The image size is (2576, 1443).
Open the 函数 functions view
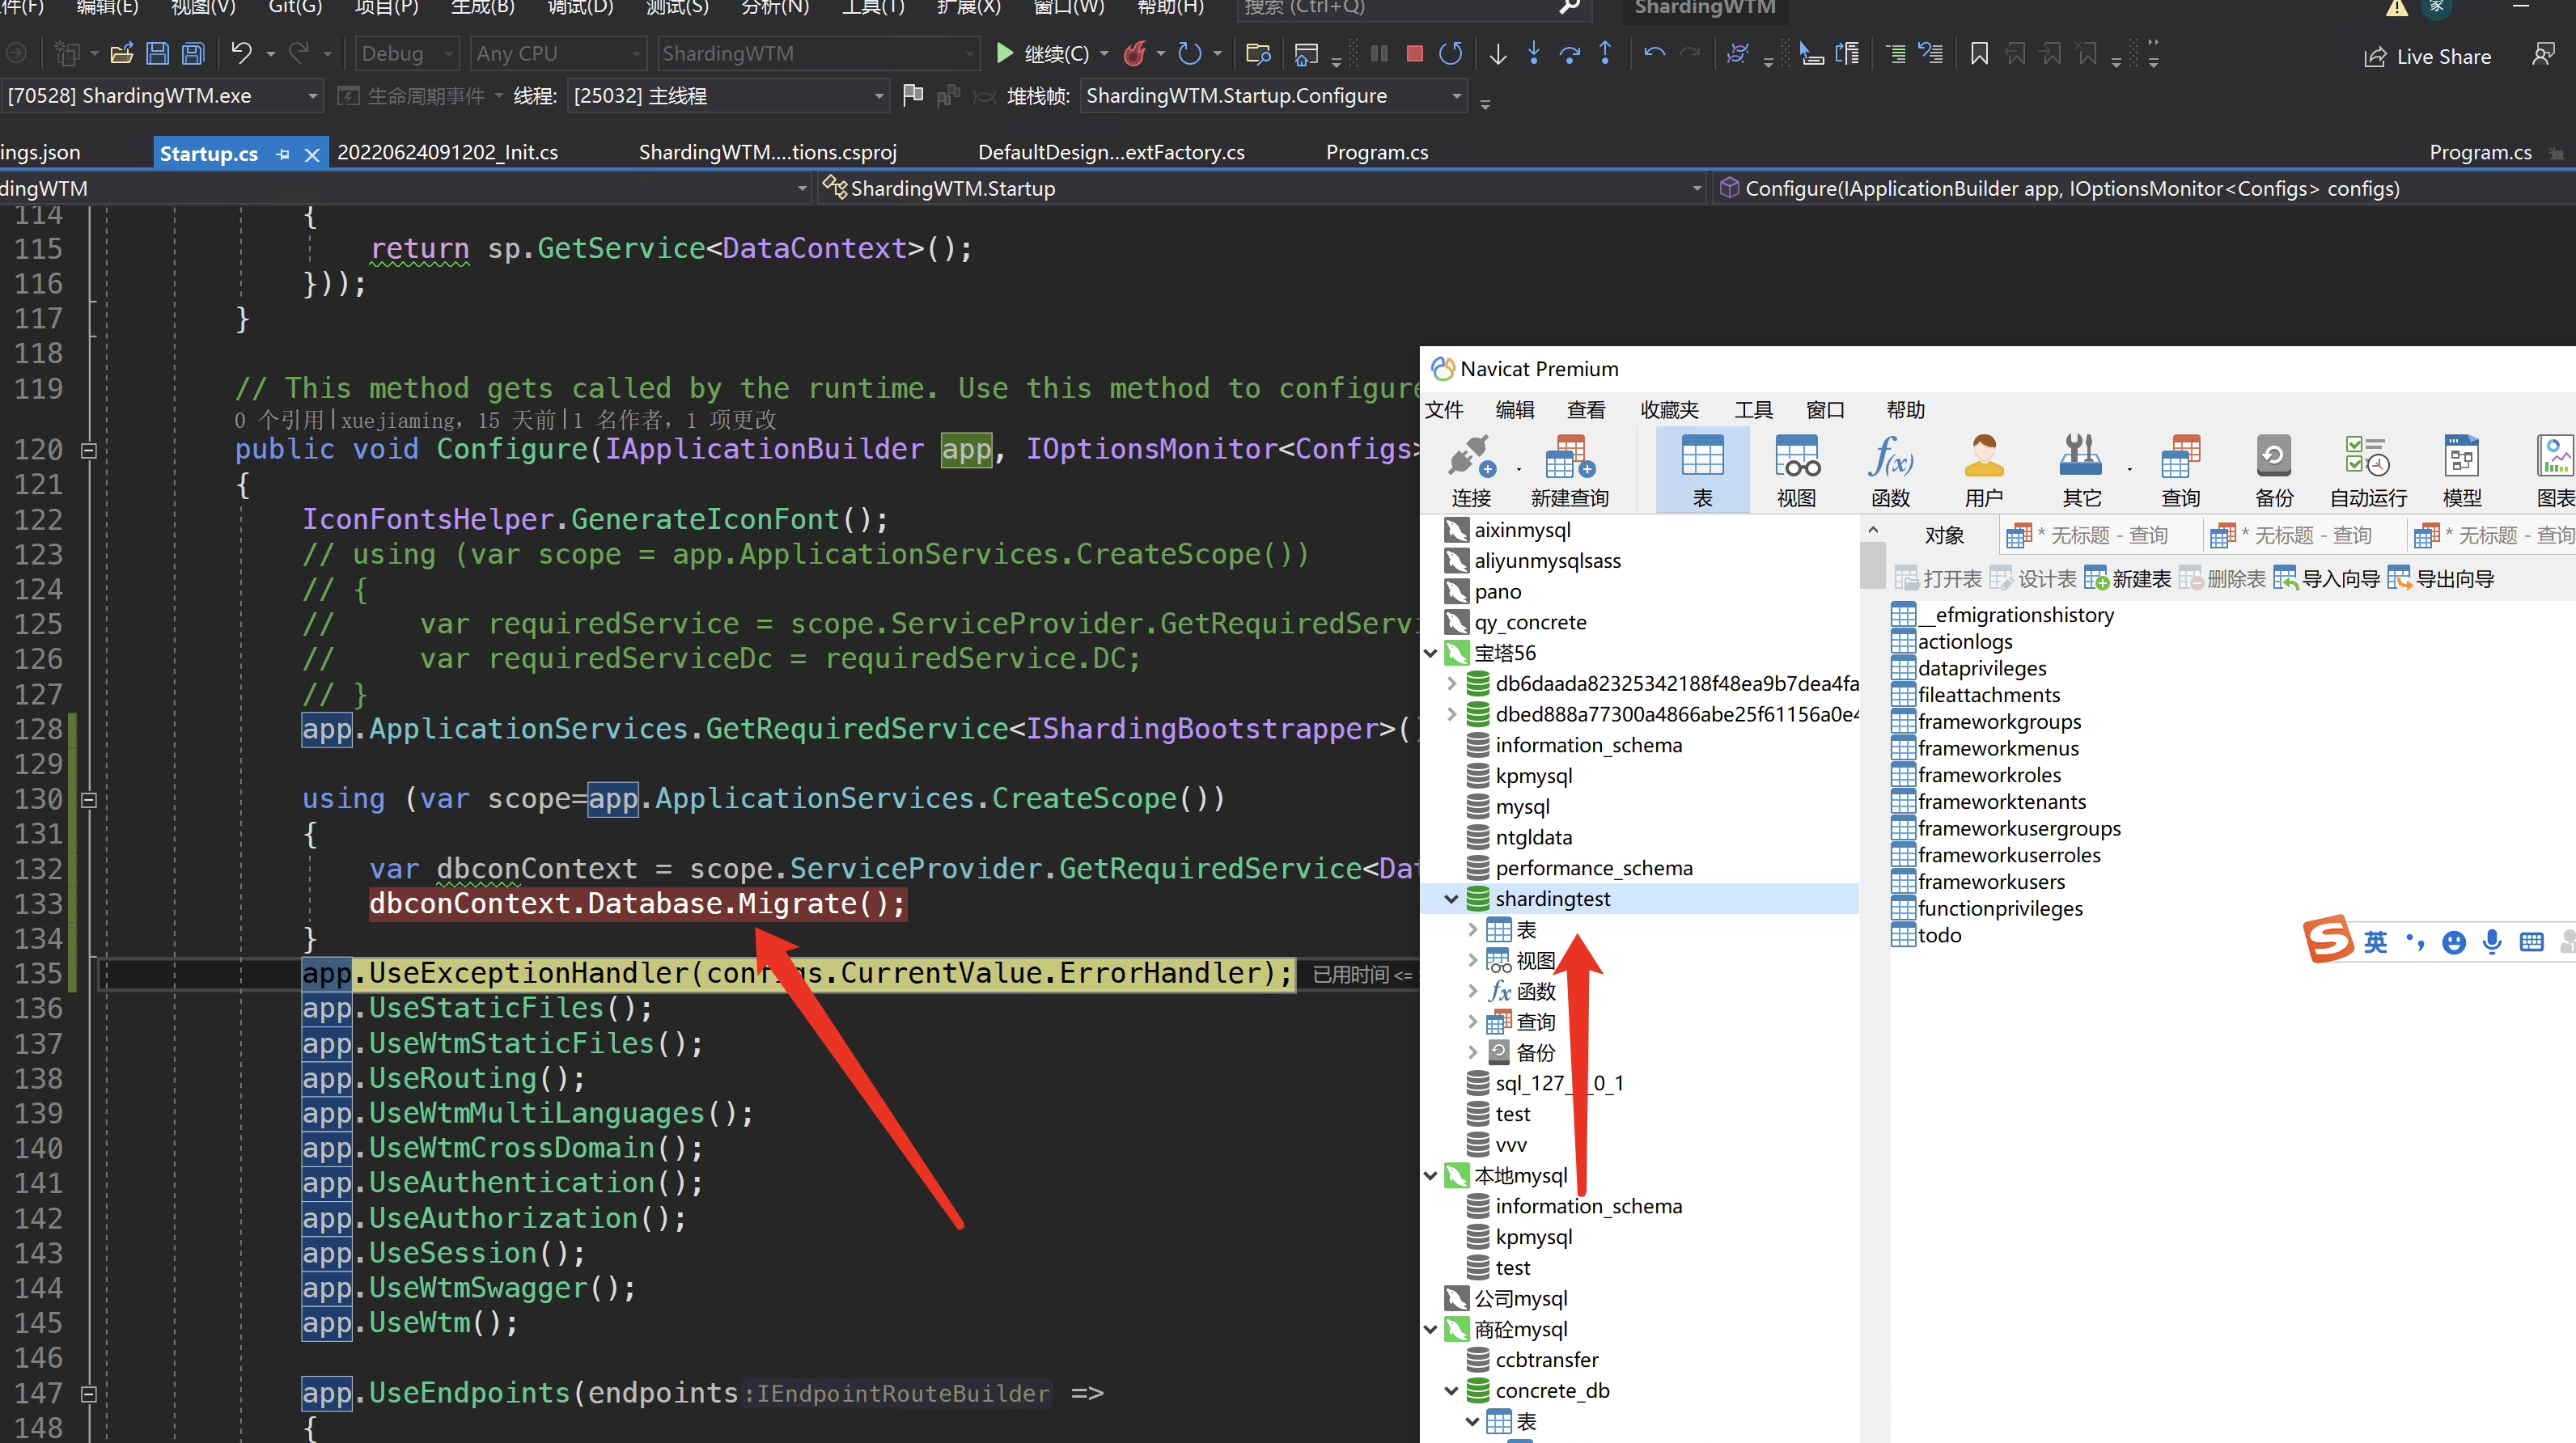(x=1890, y=468)
